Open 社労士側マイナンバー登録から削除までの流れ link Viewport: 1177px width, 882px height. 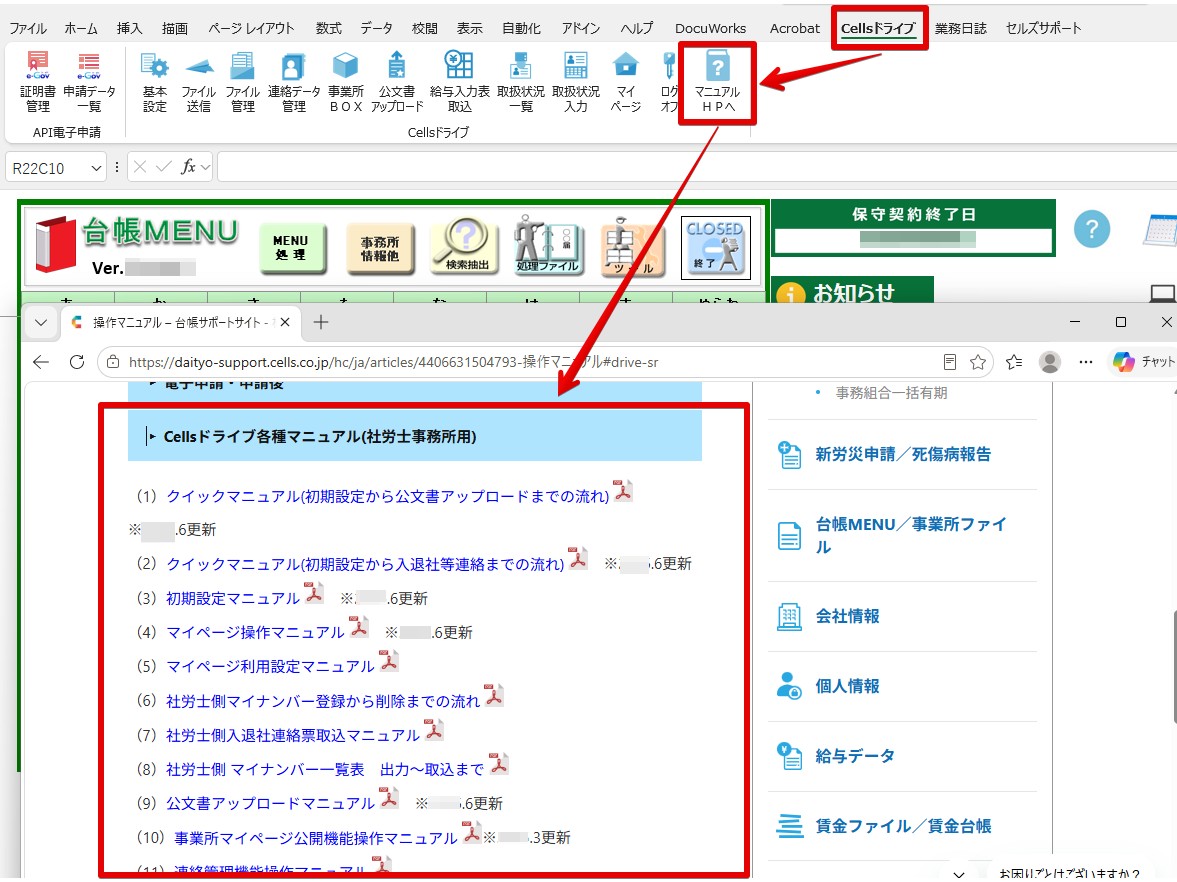point(323,701)
